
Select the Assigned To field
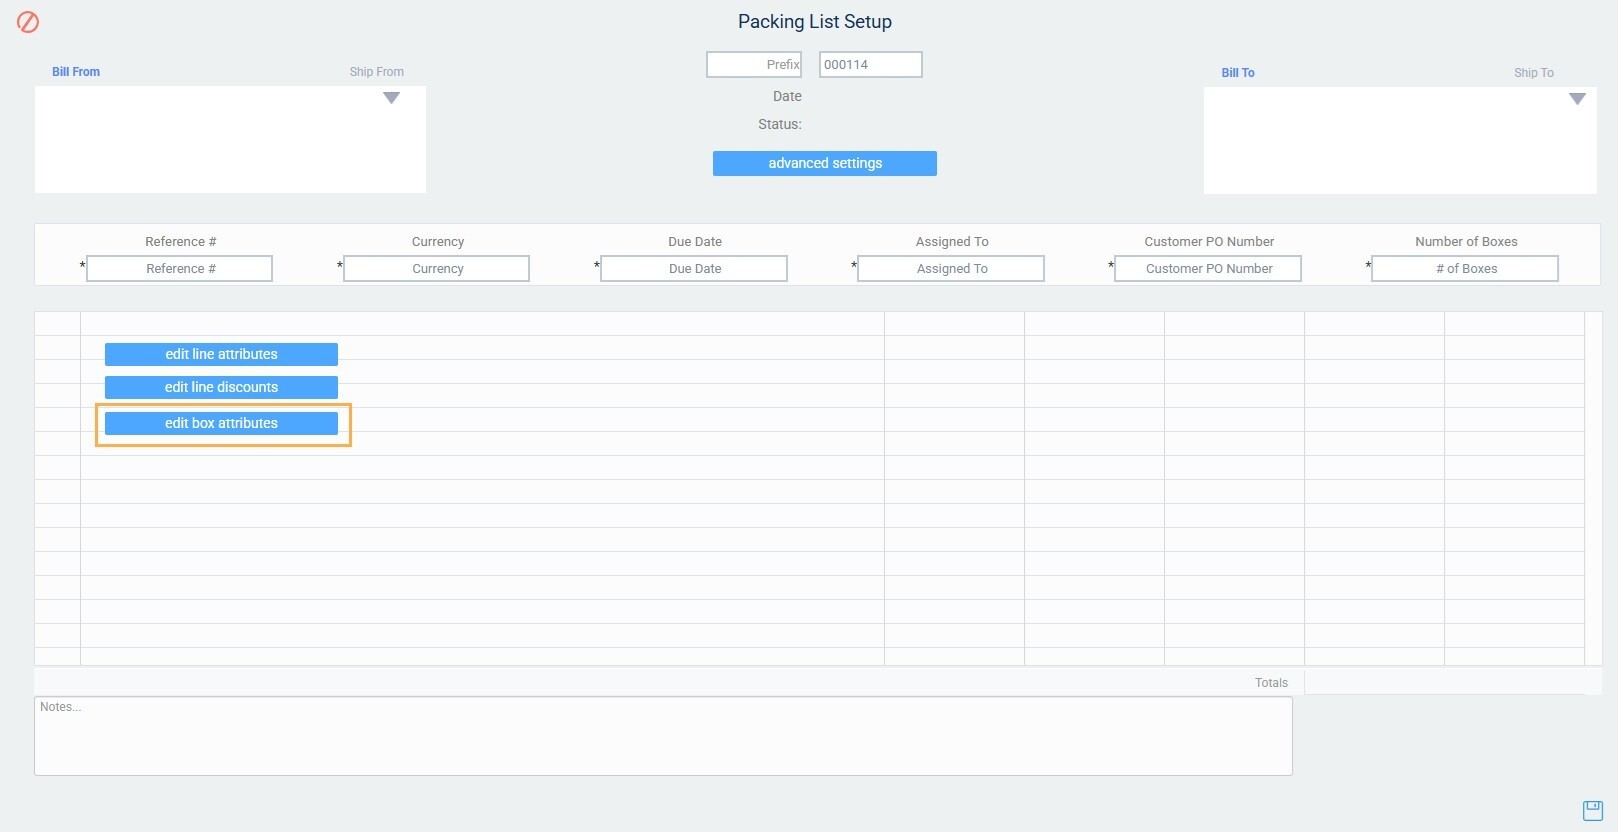[951, 269]
